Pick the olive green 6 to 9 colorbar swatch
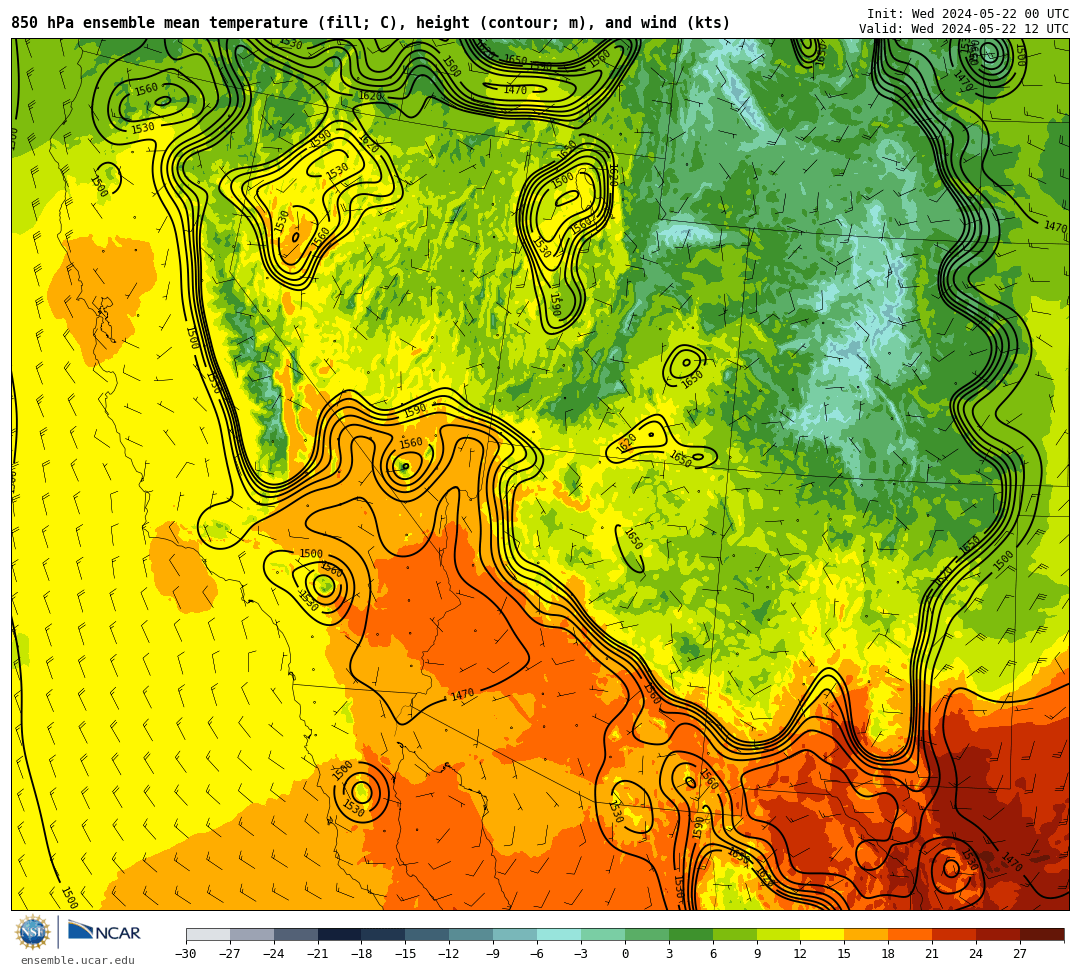 [x=735, y=934]
